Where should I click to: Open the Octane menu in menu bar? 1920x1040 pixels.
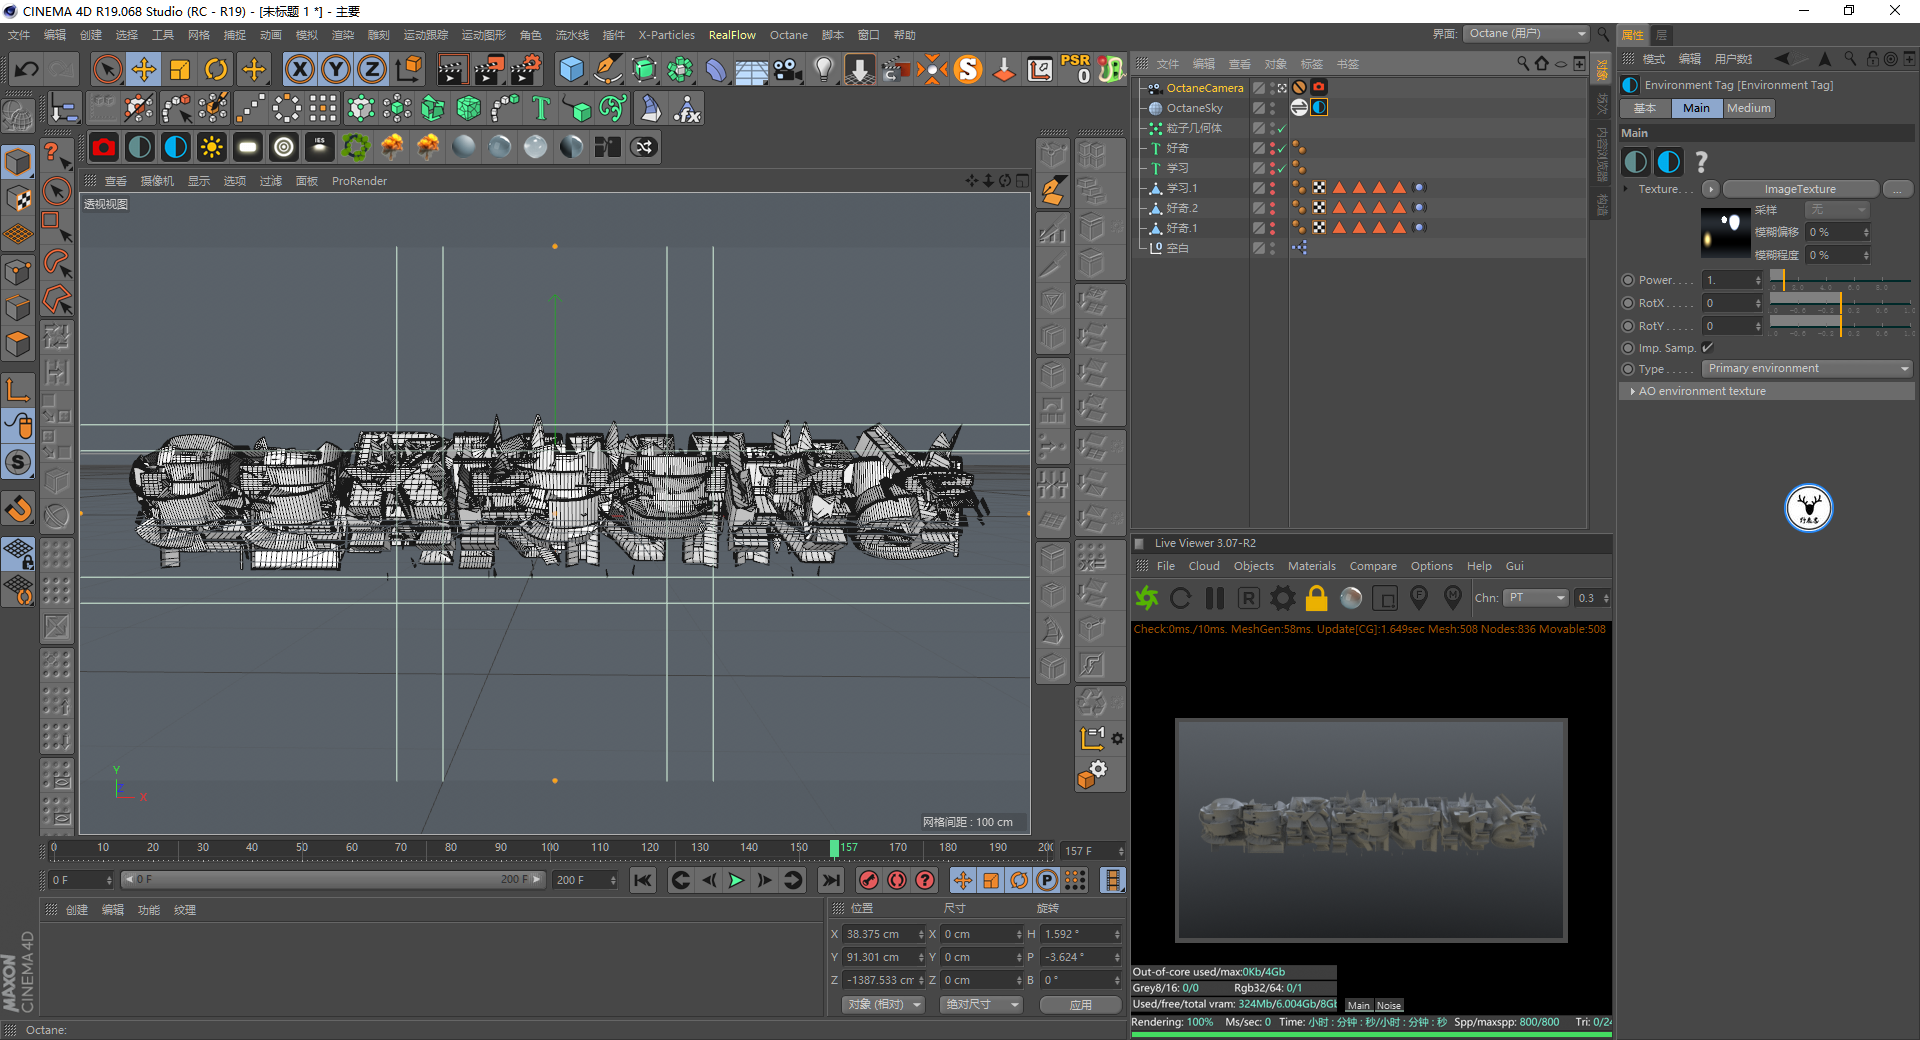(x=788, y=35)
